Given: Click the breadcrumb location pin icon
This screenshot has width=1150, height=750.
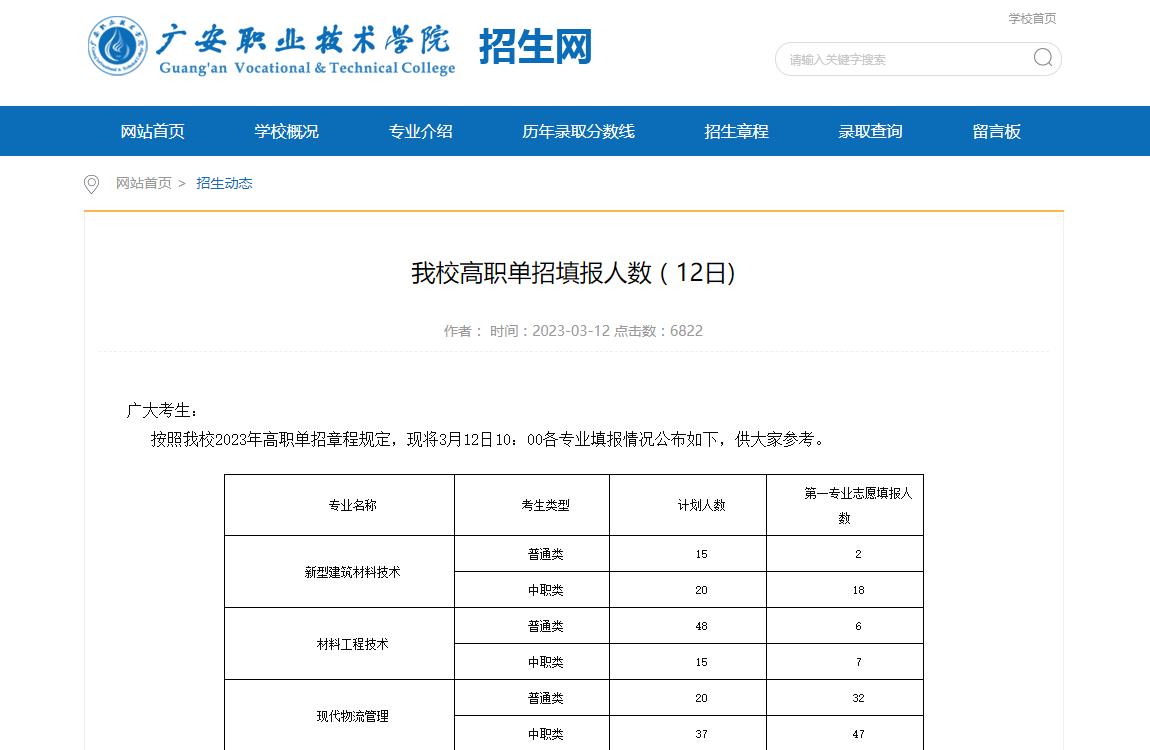Looking at the screenshot, I should coord(91,183).
